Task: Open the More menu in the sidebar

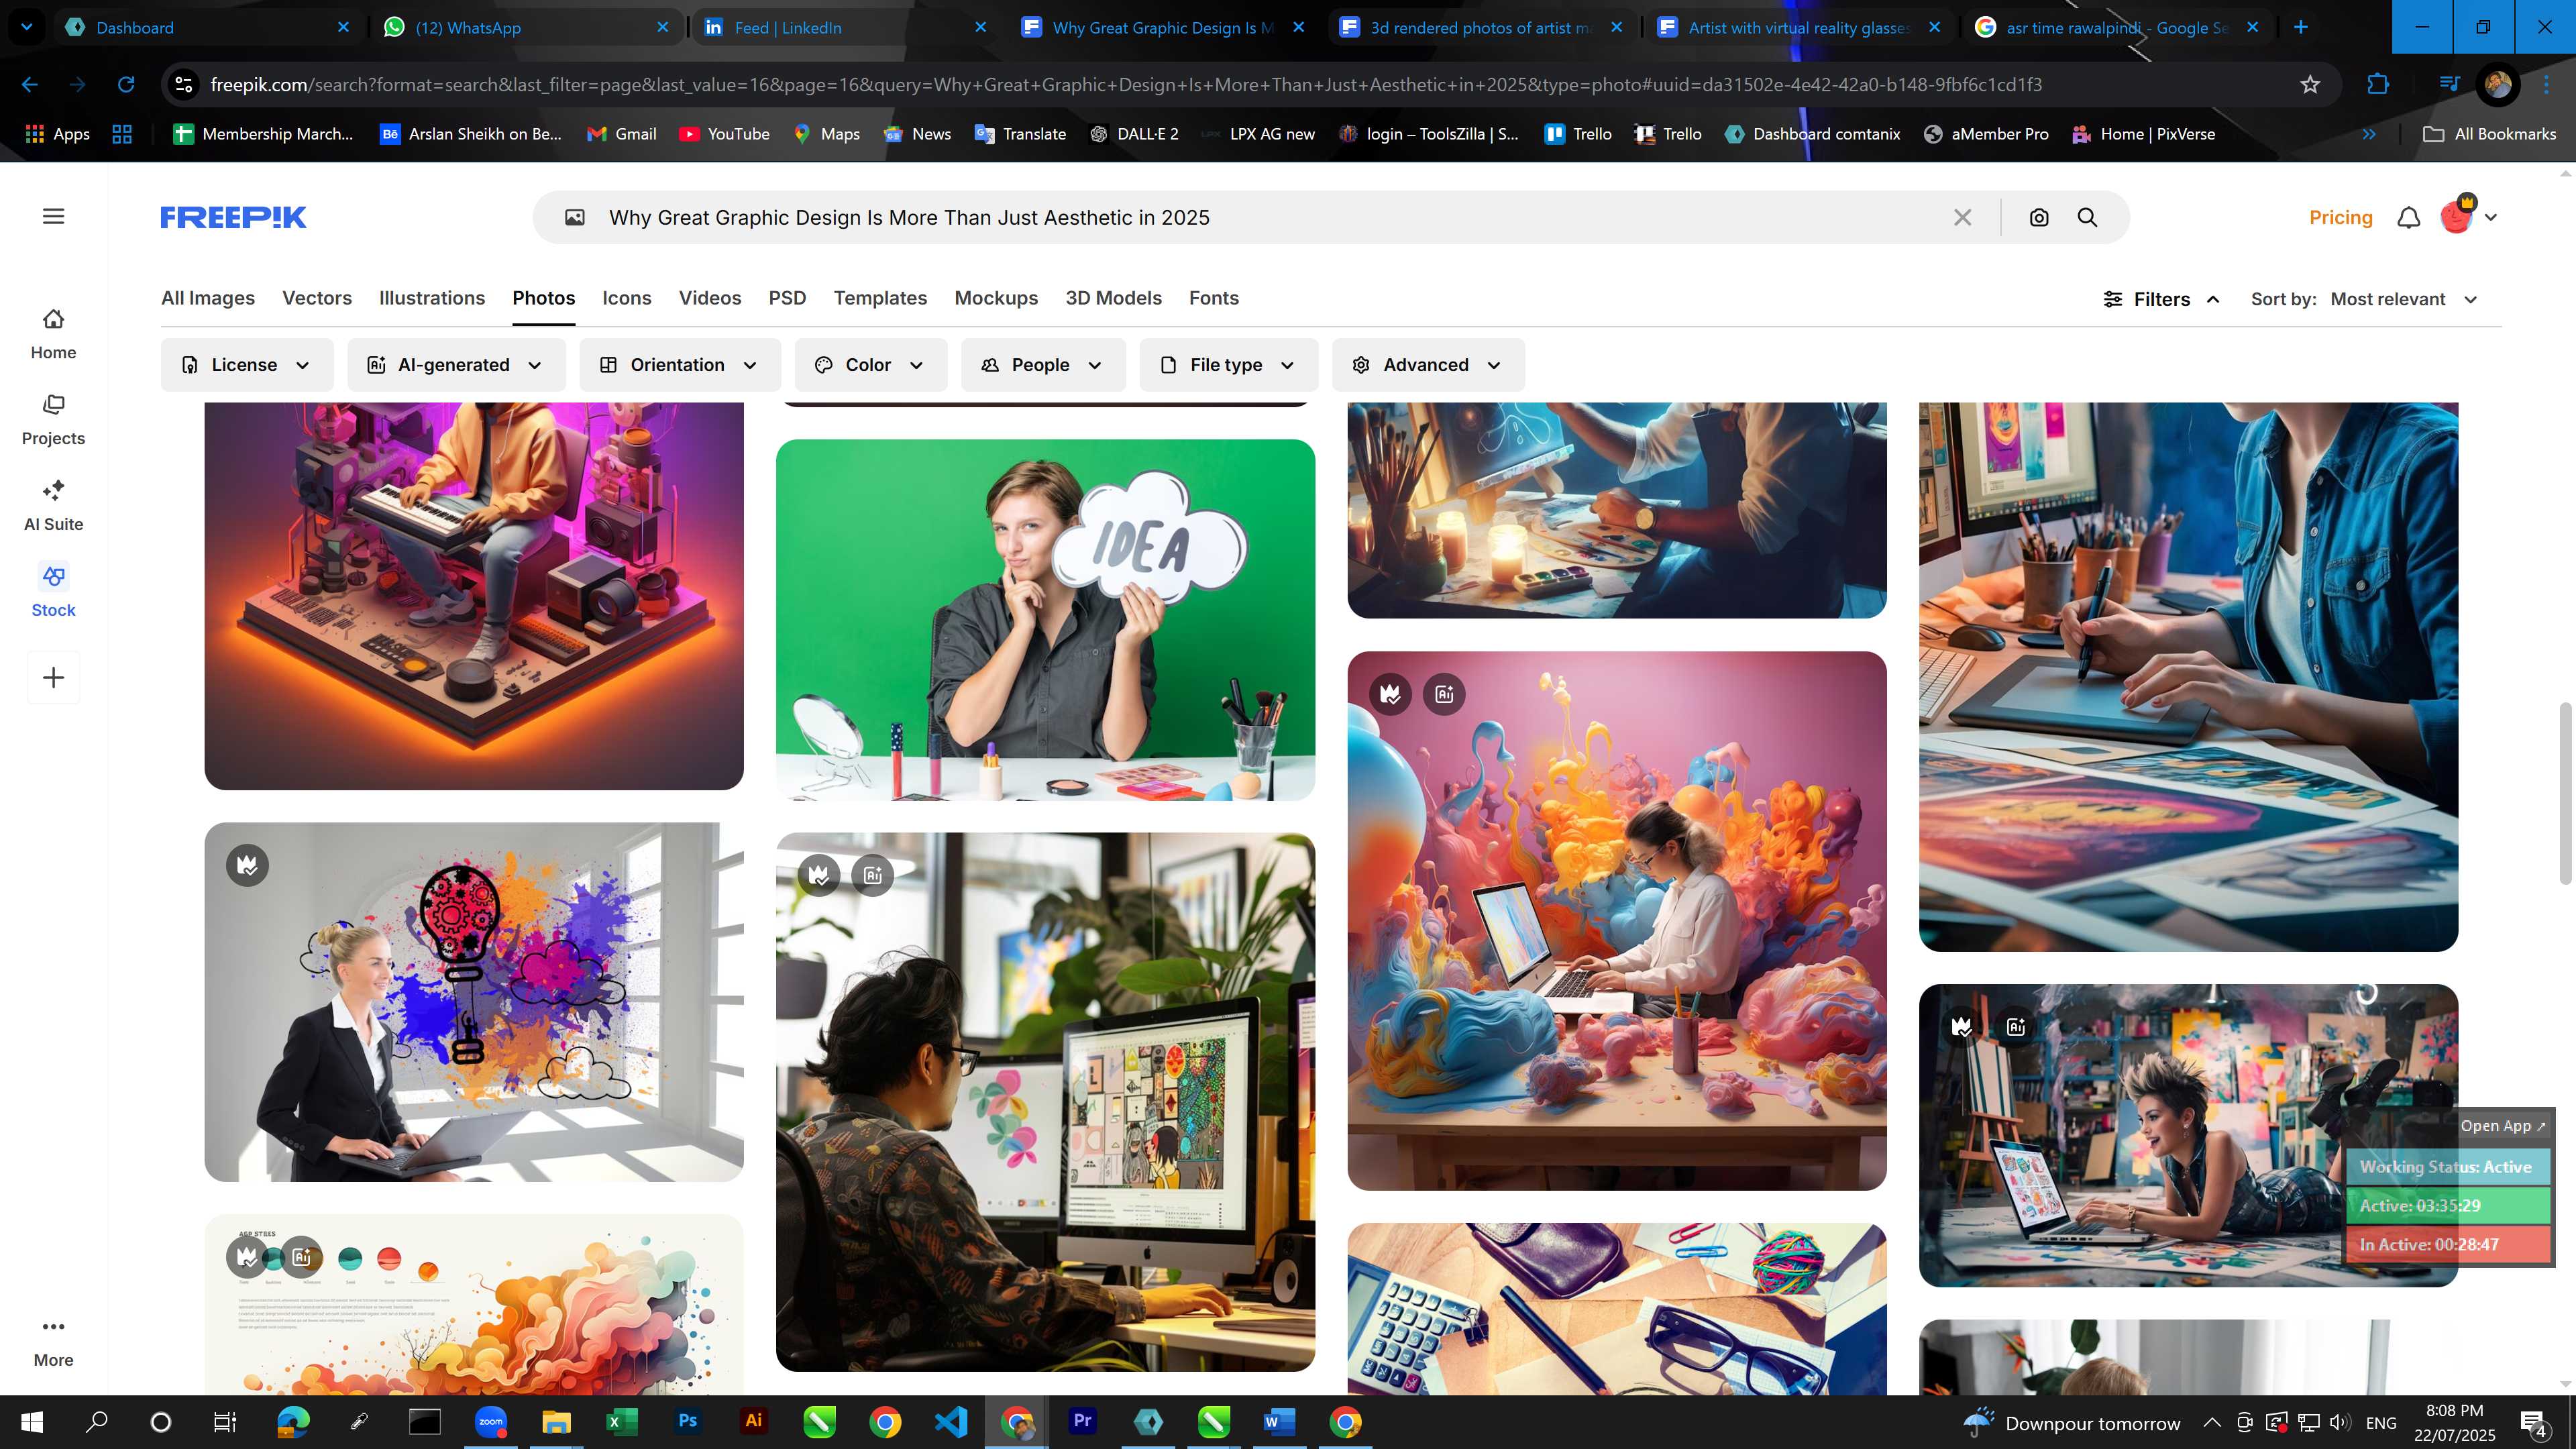Action: 53,1342
